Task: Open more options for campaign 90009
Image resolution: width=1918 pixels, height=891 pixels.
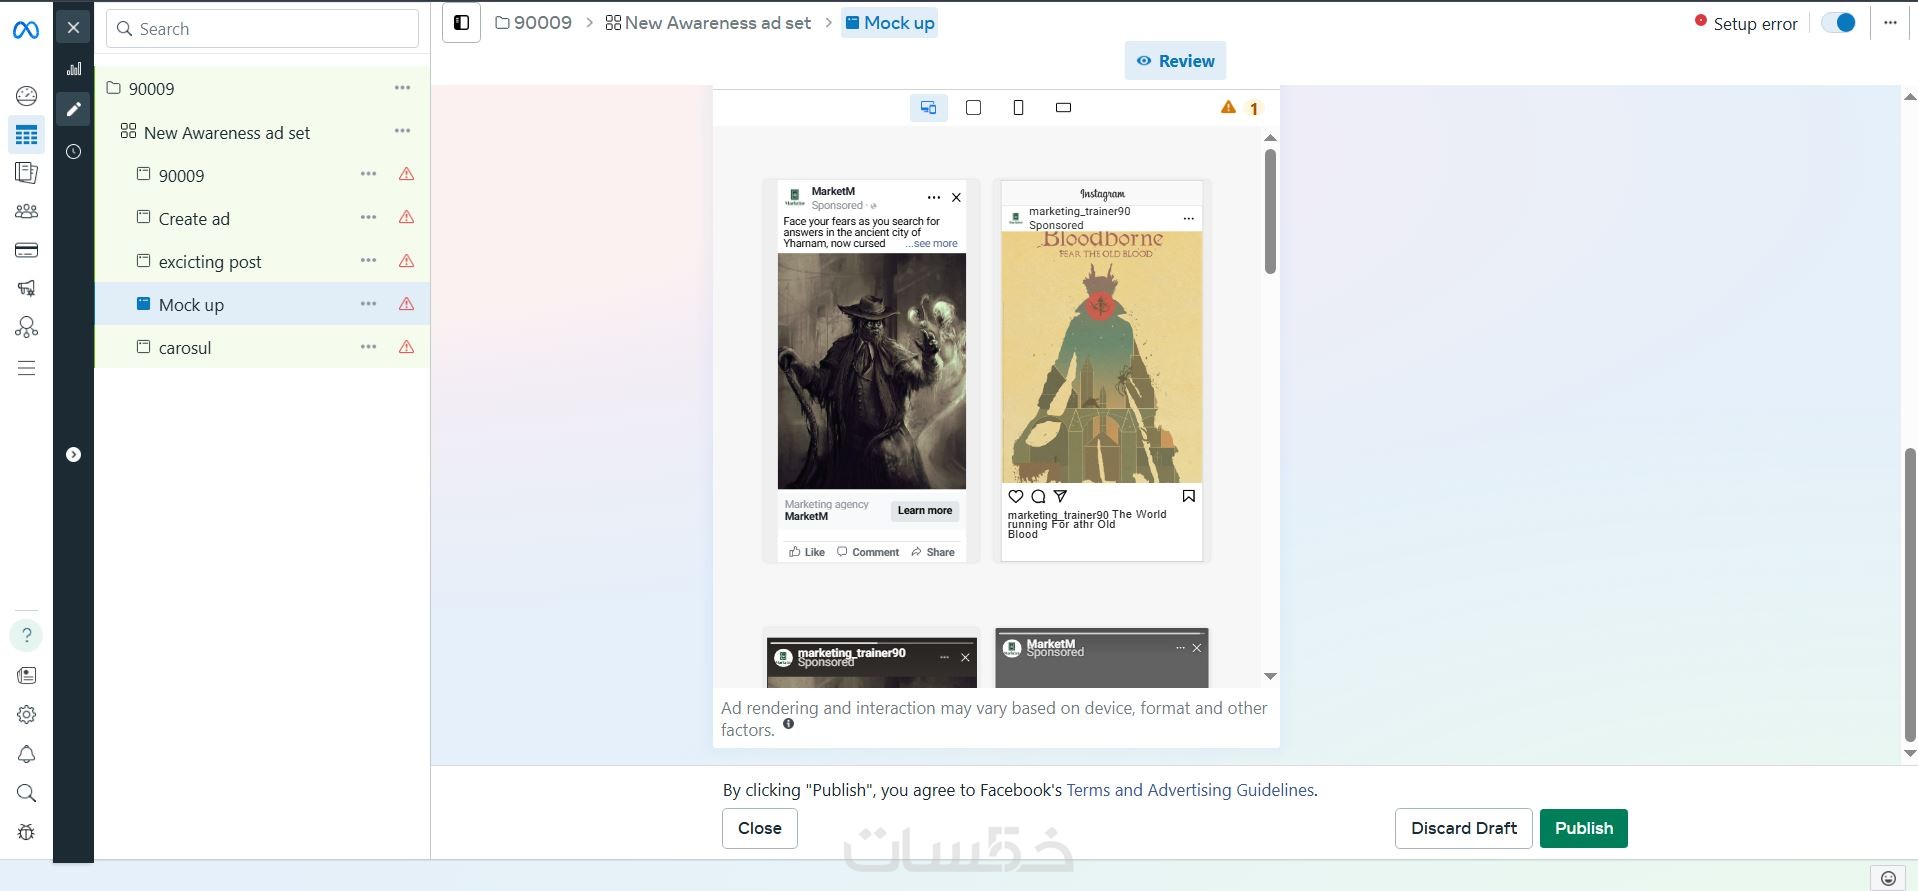Action: pos(402,88)
